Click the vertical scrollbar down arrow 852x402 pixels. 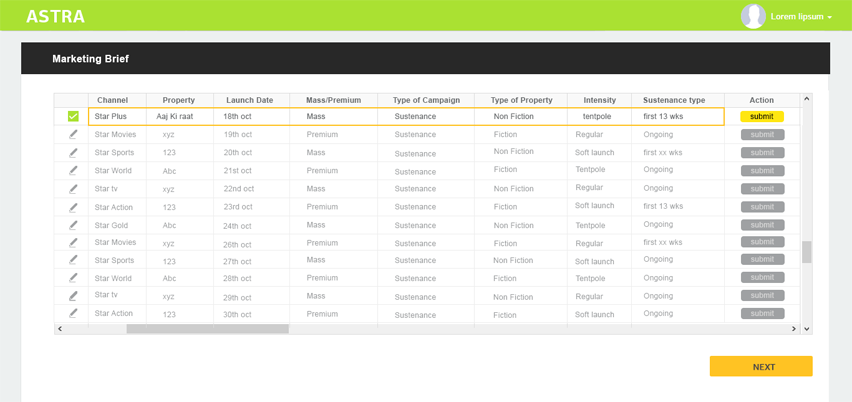coord(807,328)
